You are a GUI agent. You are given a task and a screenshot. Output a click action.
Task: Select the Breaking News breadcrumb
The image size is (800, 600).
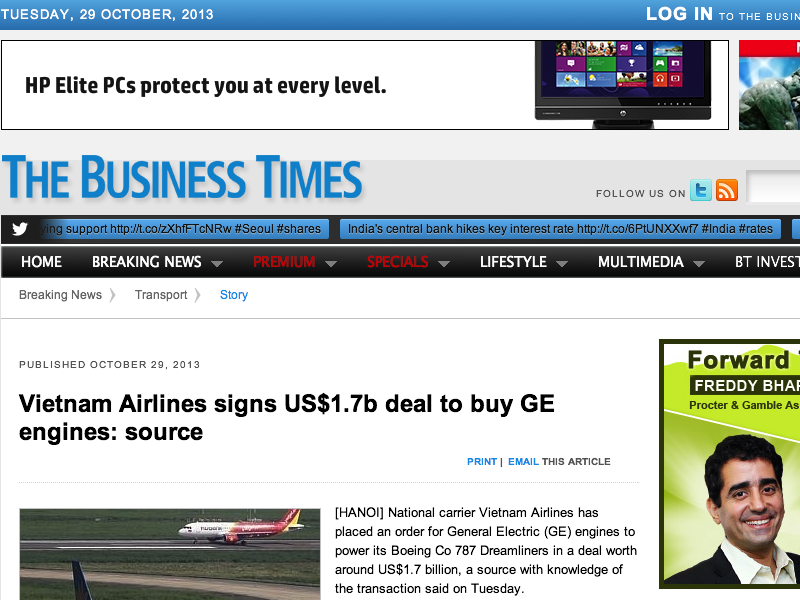click(60, 295)
